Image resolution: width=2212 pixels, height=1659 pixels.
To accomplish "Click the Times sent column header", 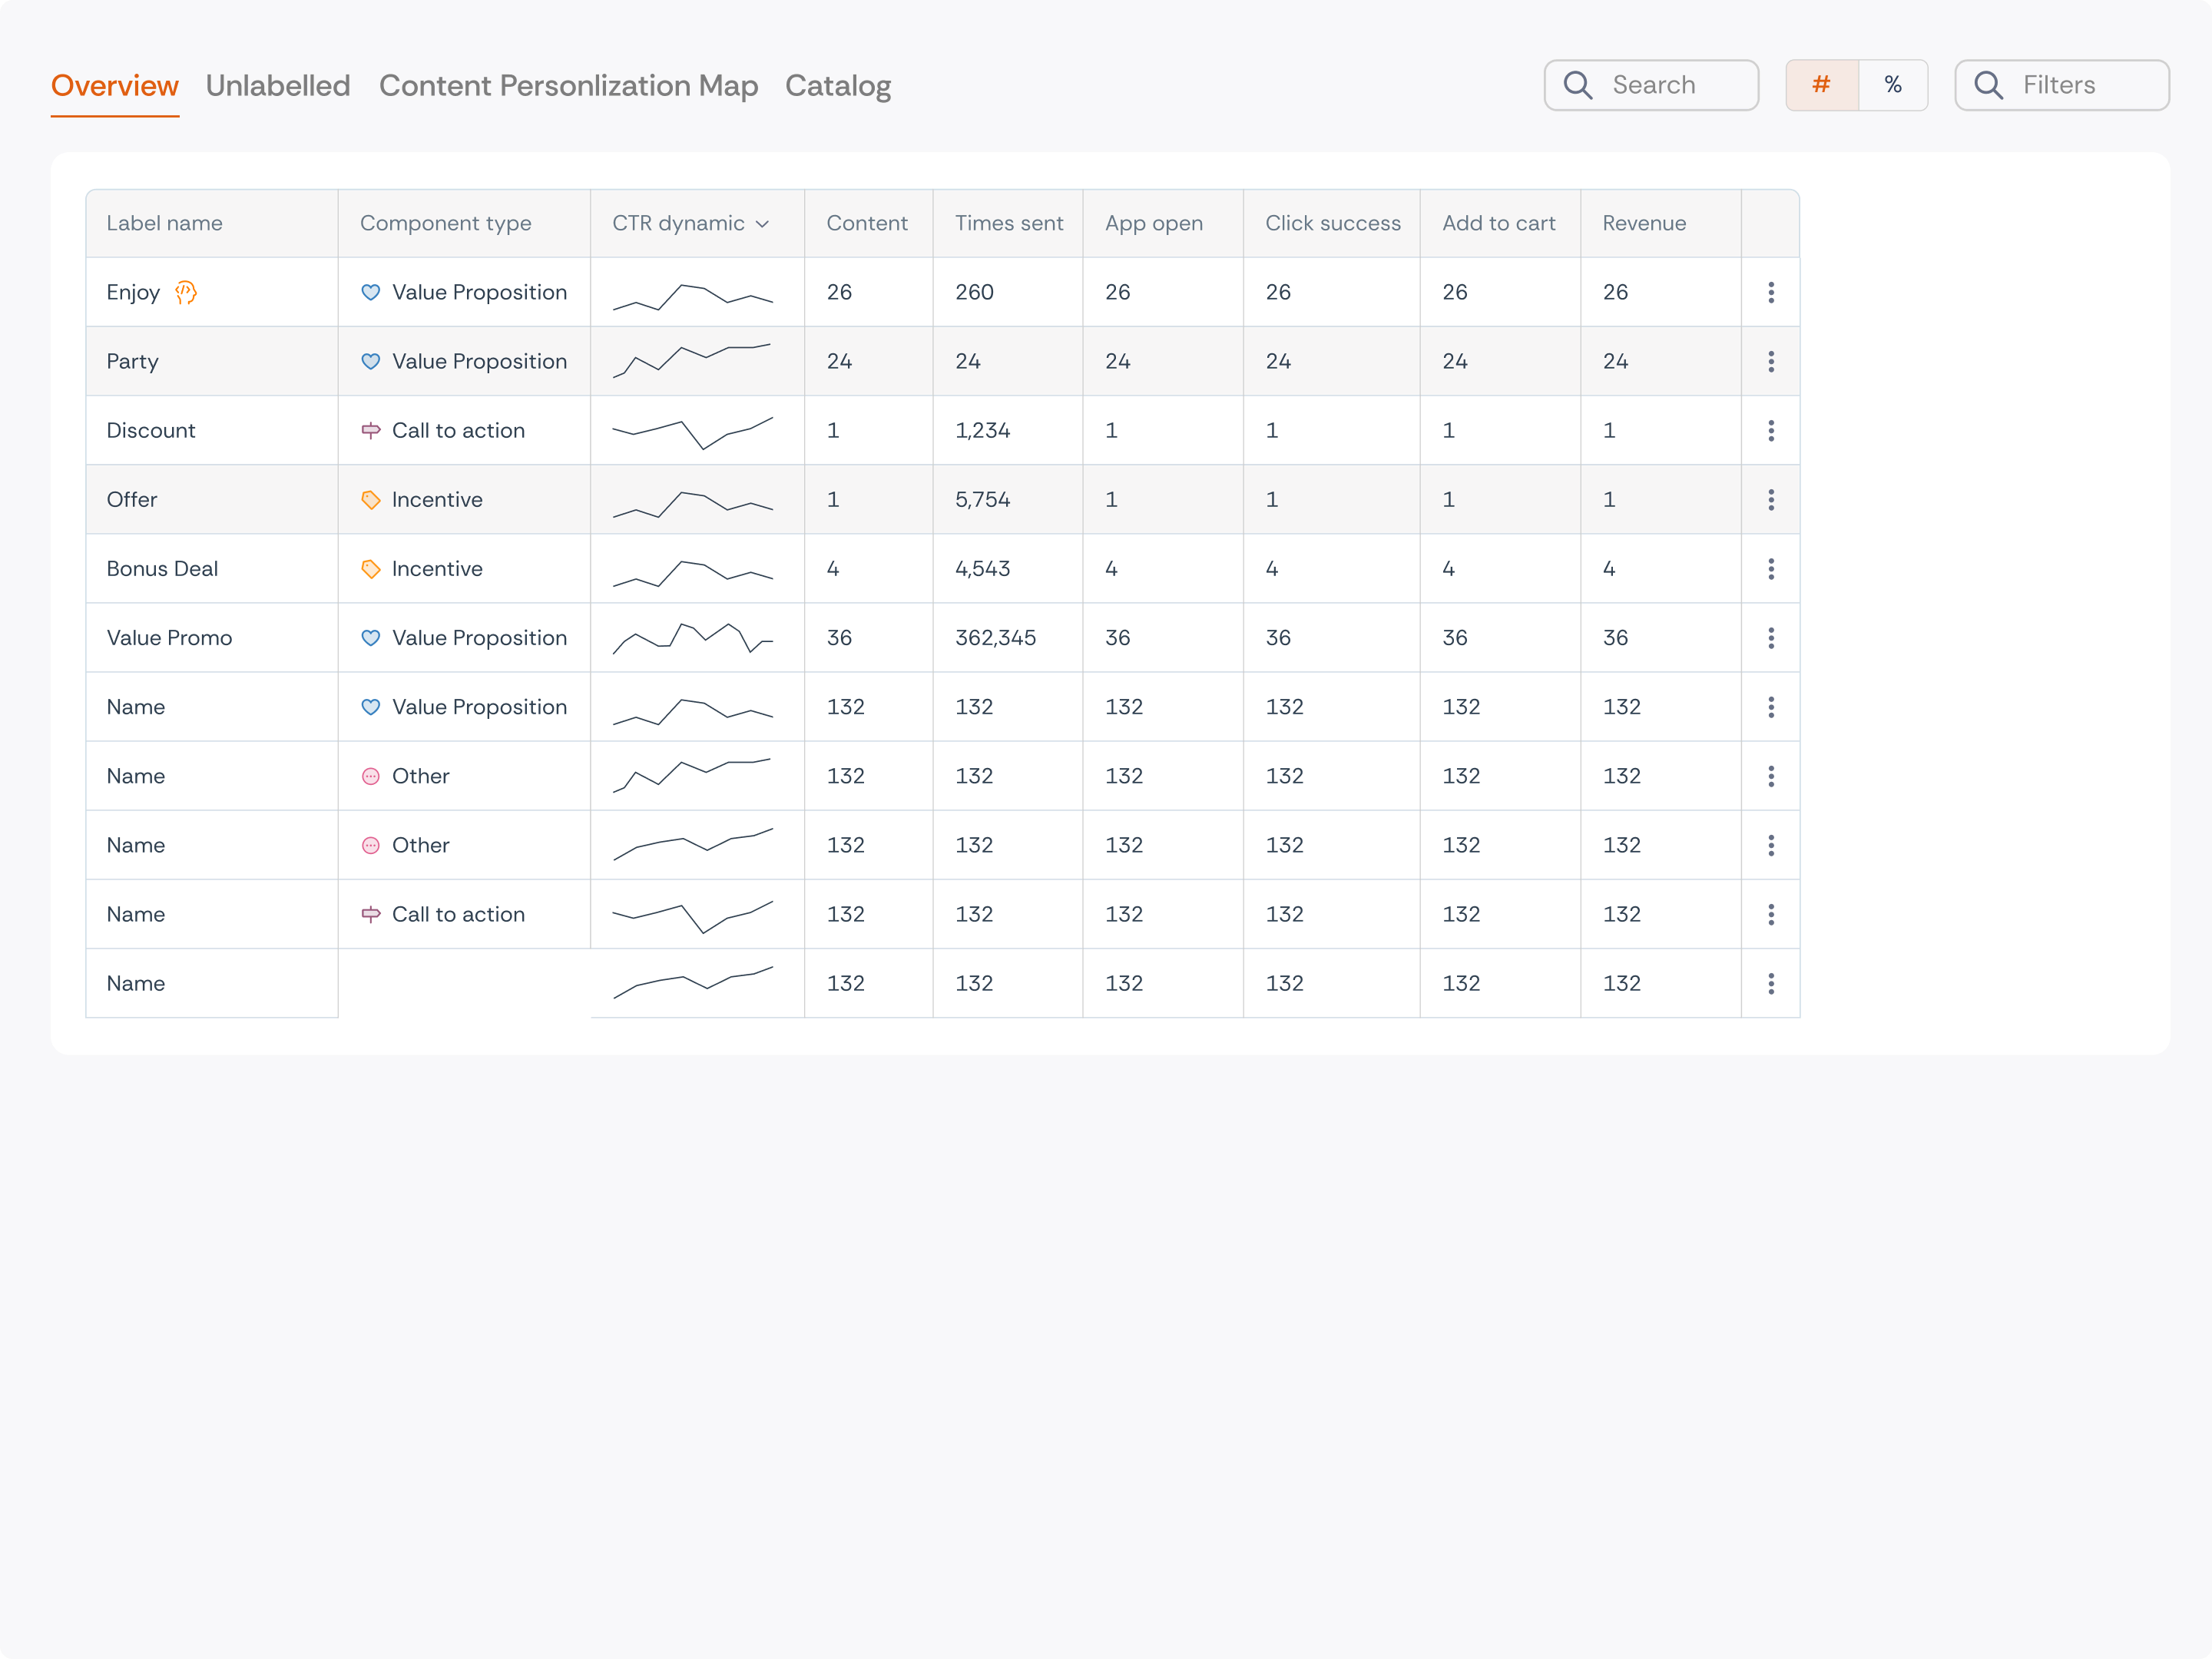I will tap(1009, 223).
